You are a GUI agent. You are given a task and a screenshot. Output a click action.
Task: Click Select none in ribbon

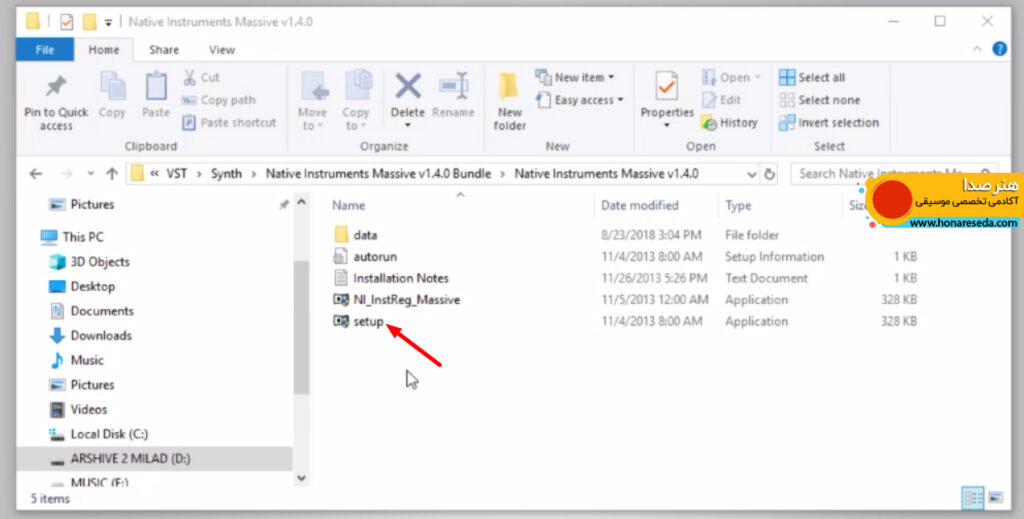820,100
